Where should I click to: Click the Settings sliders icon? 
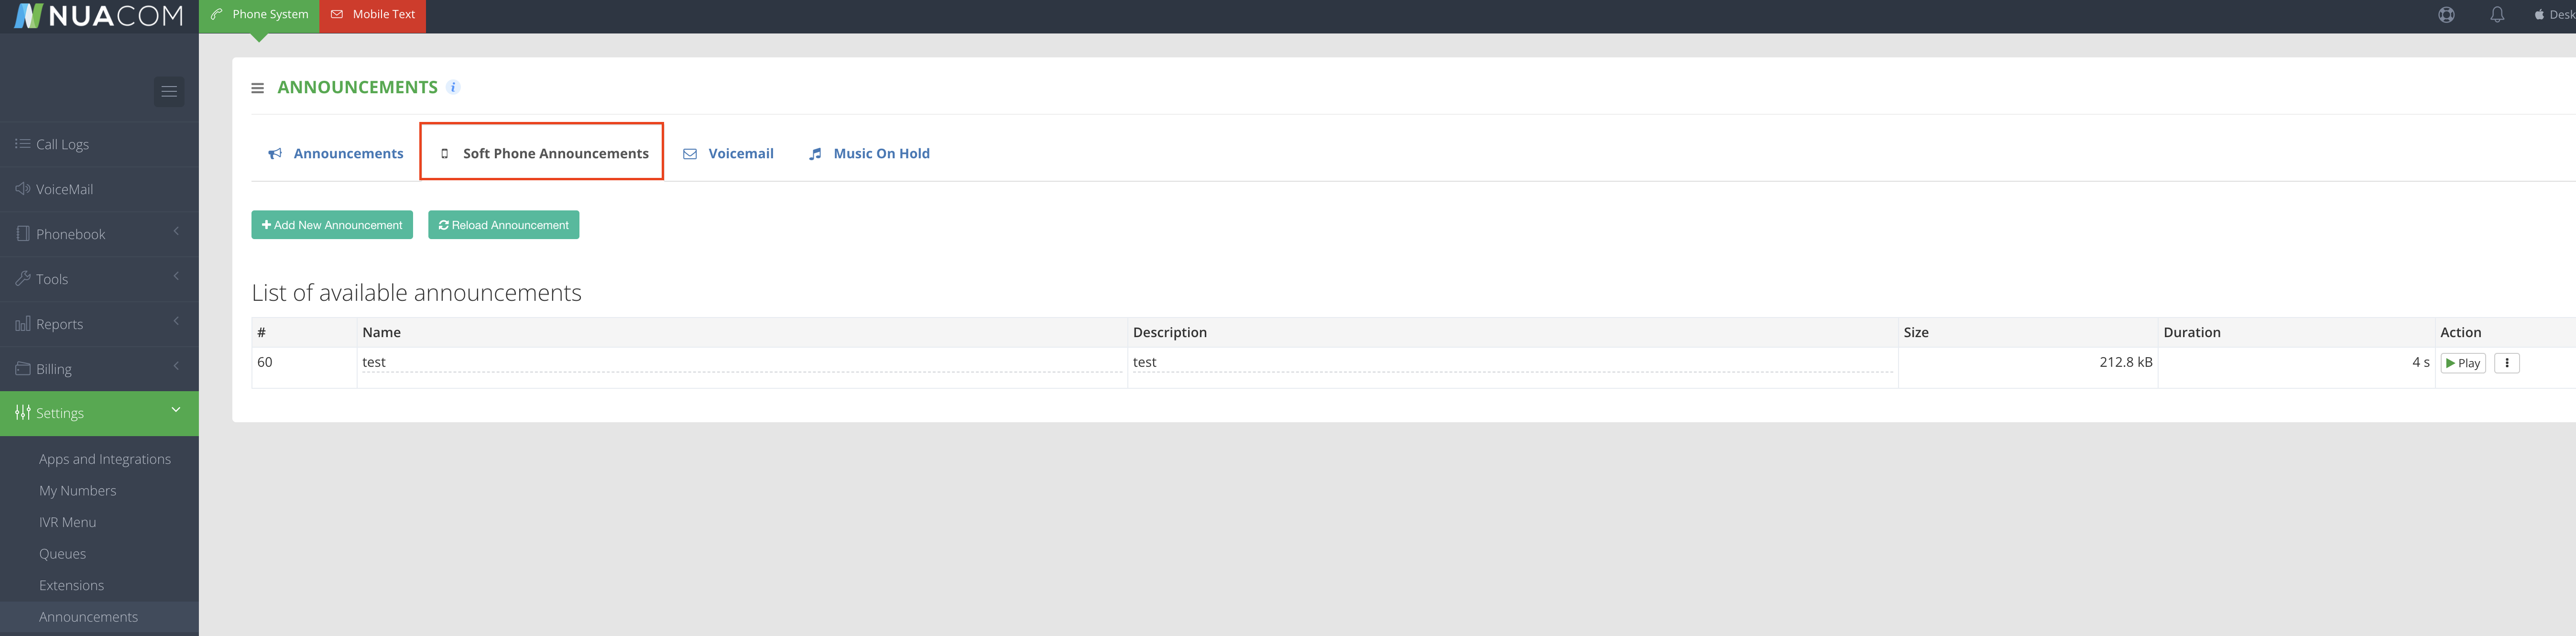(22, 412)
